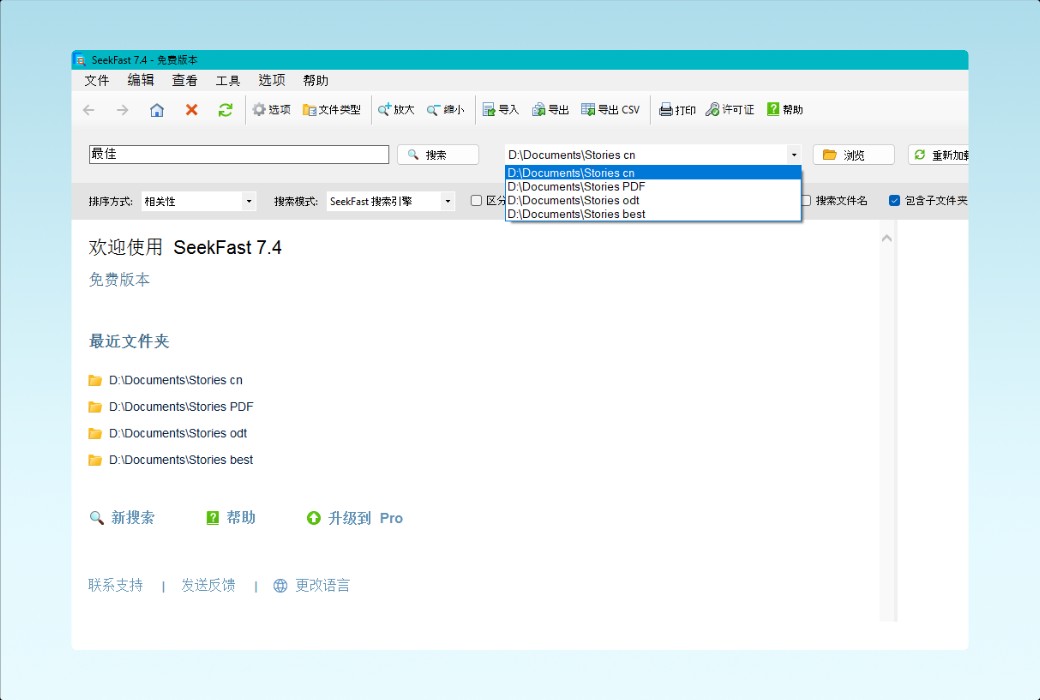Click folder icon beside Stories PDF recent folder
This screenshot has width=1040, height=700.
pyautogui.click(x=95, y=407)
